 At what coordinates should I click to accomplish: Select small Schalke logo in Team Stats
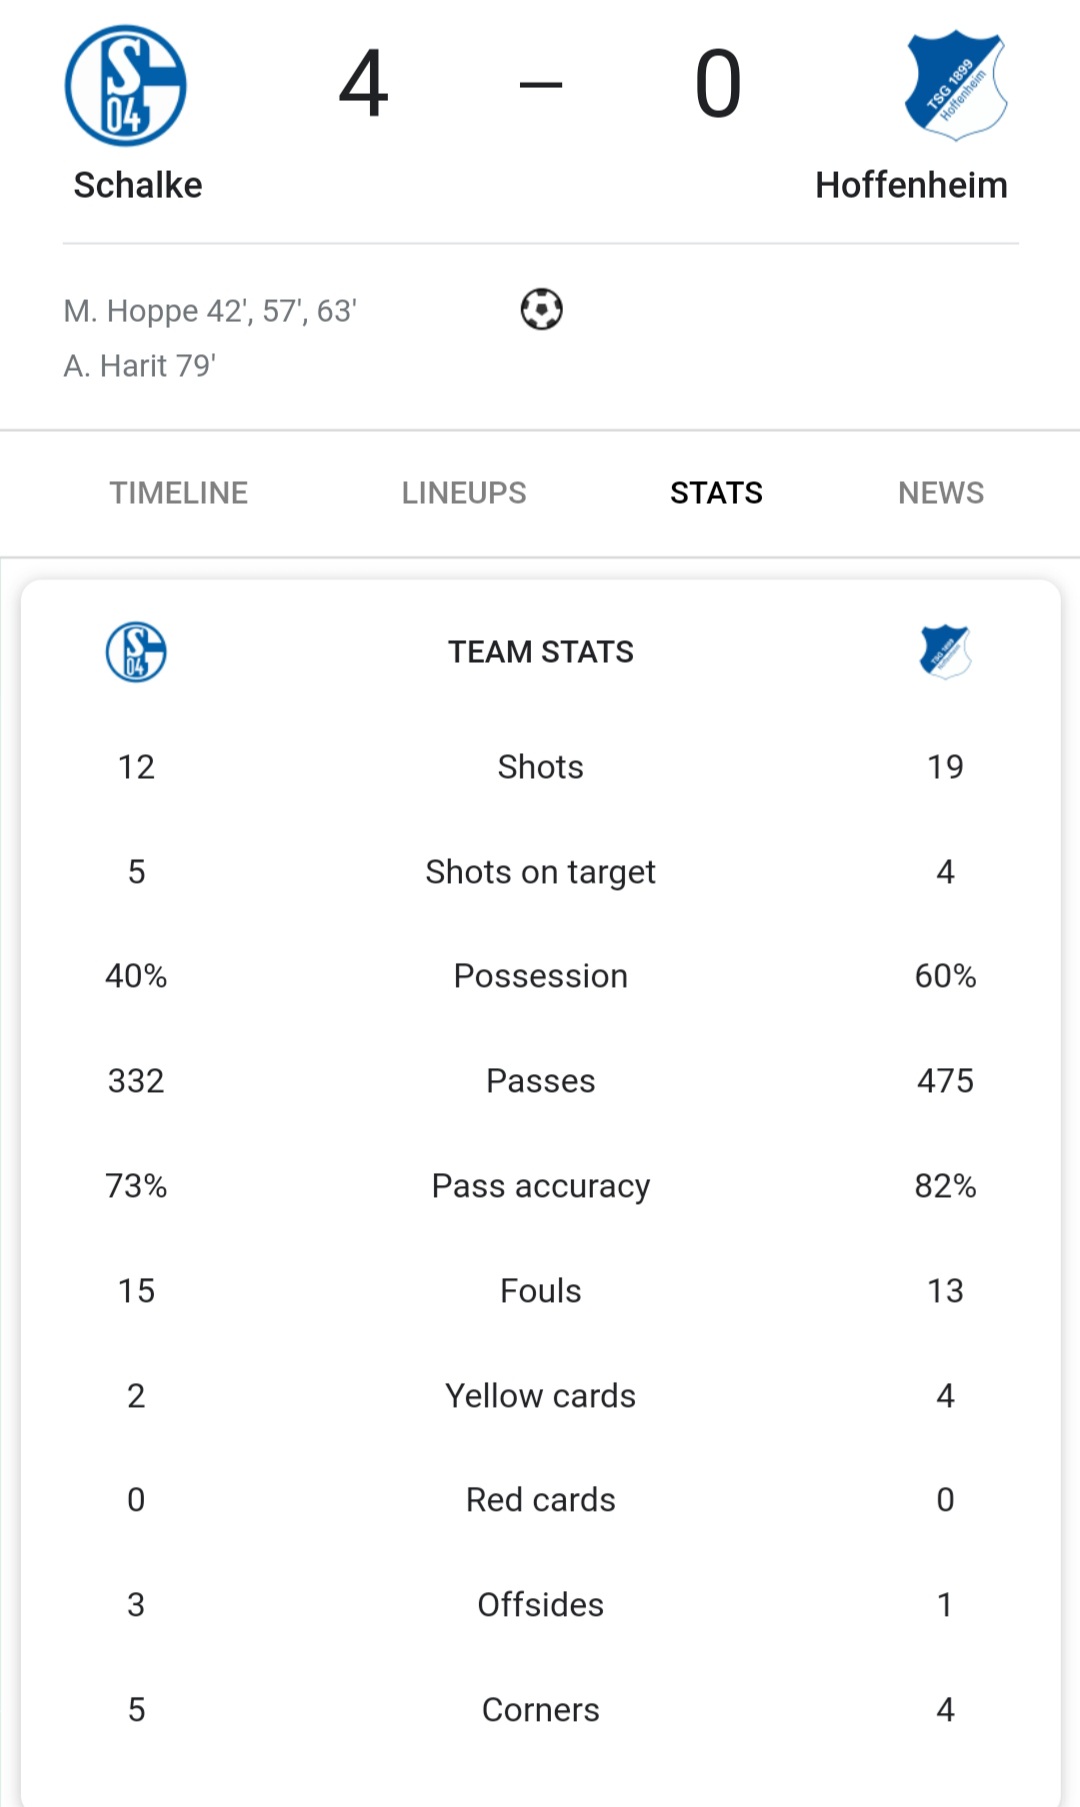click(136, 652)
